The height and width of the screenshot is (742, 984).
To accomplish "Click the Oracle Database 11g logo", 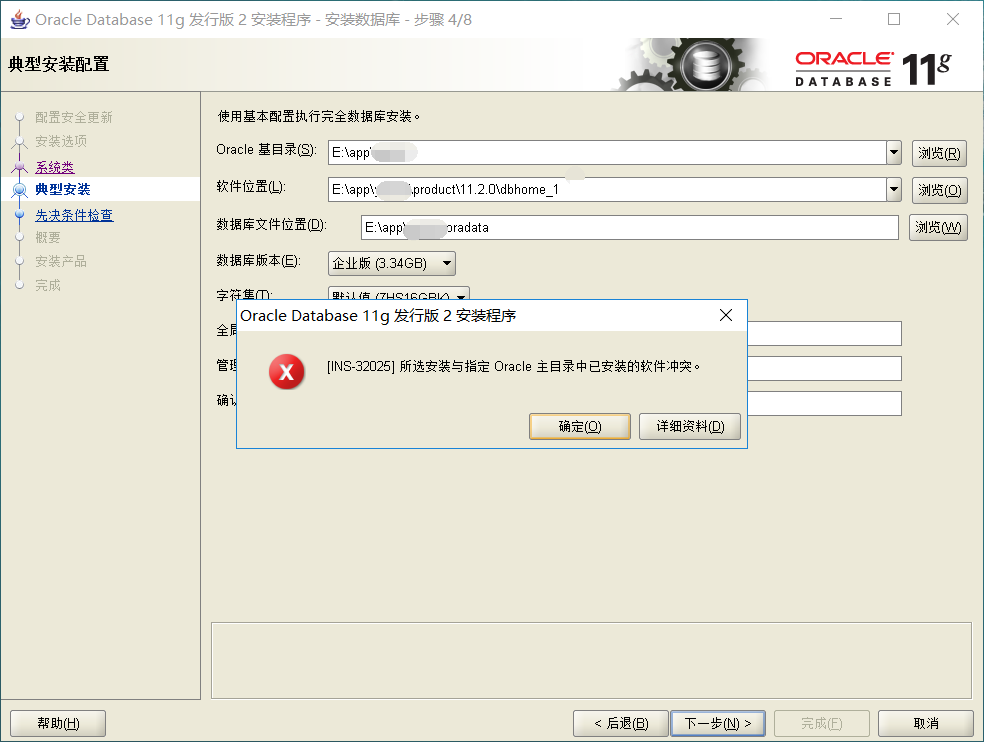I will (874, 68).
